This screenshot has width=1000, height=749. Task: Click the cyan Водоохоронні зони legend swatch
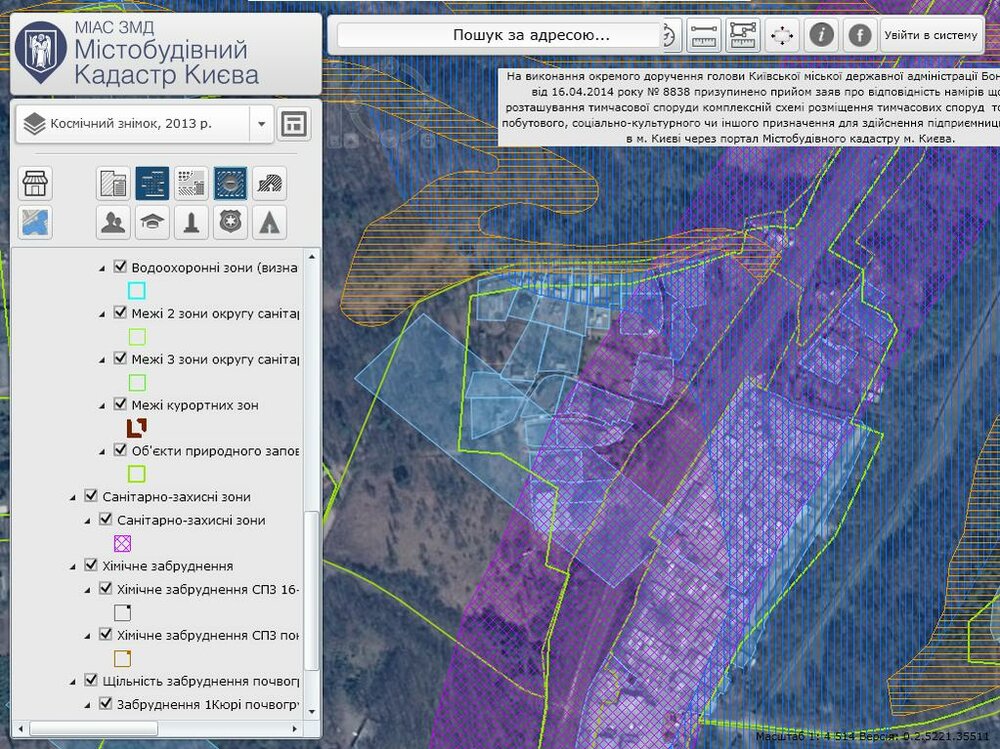pos(137,291)
